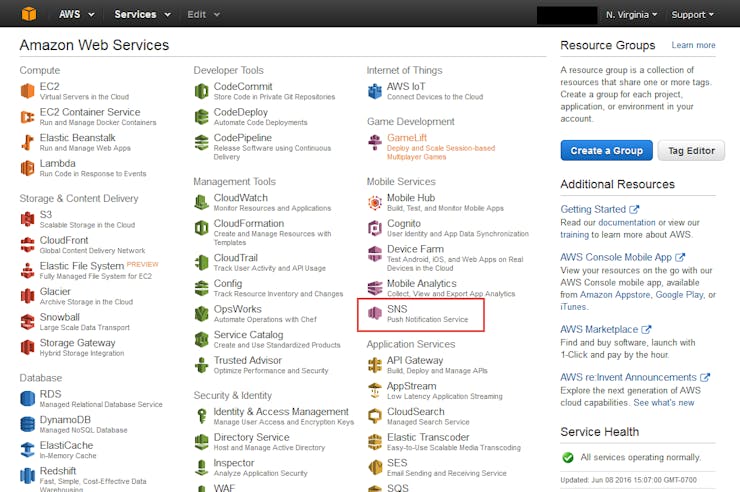Click the AWS IoT icon
The width and height of the screenshot is (740, 492).
pos(375,91)
